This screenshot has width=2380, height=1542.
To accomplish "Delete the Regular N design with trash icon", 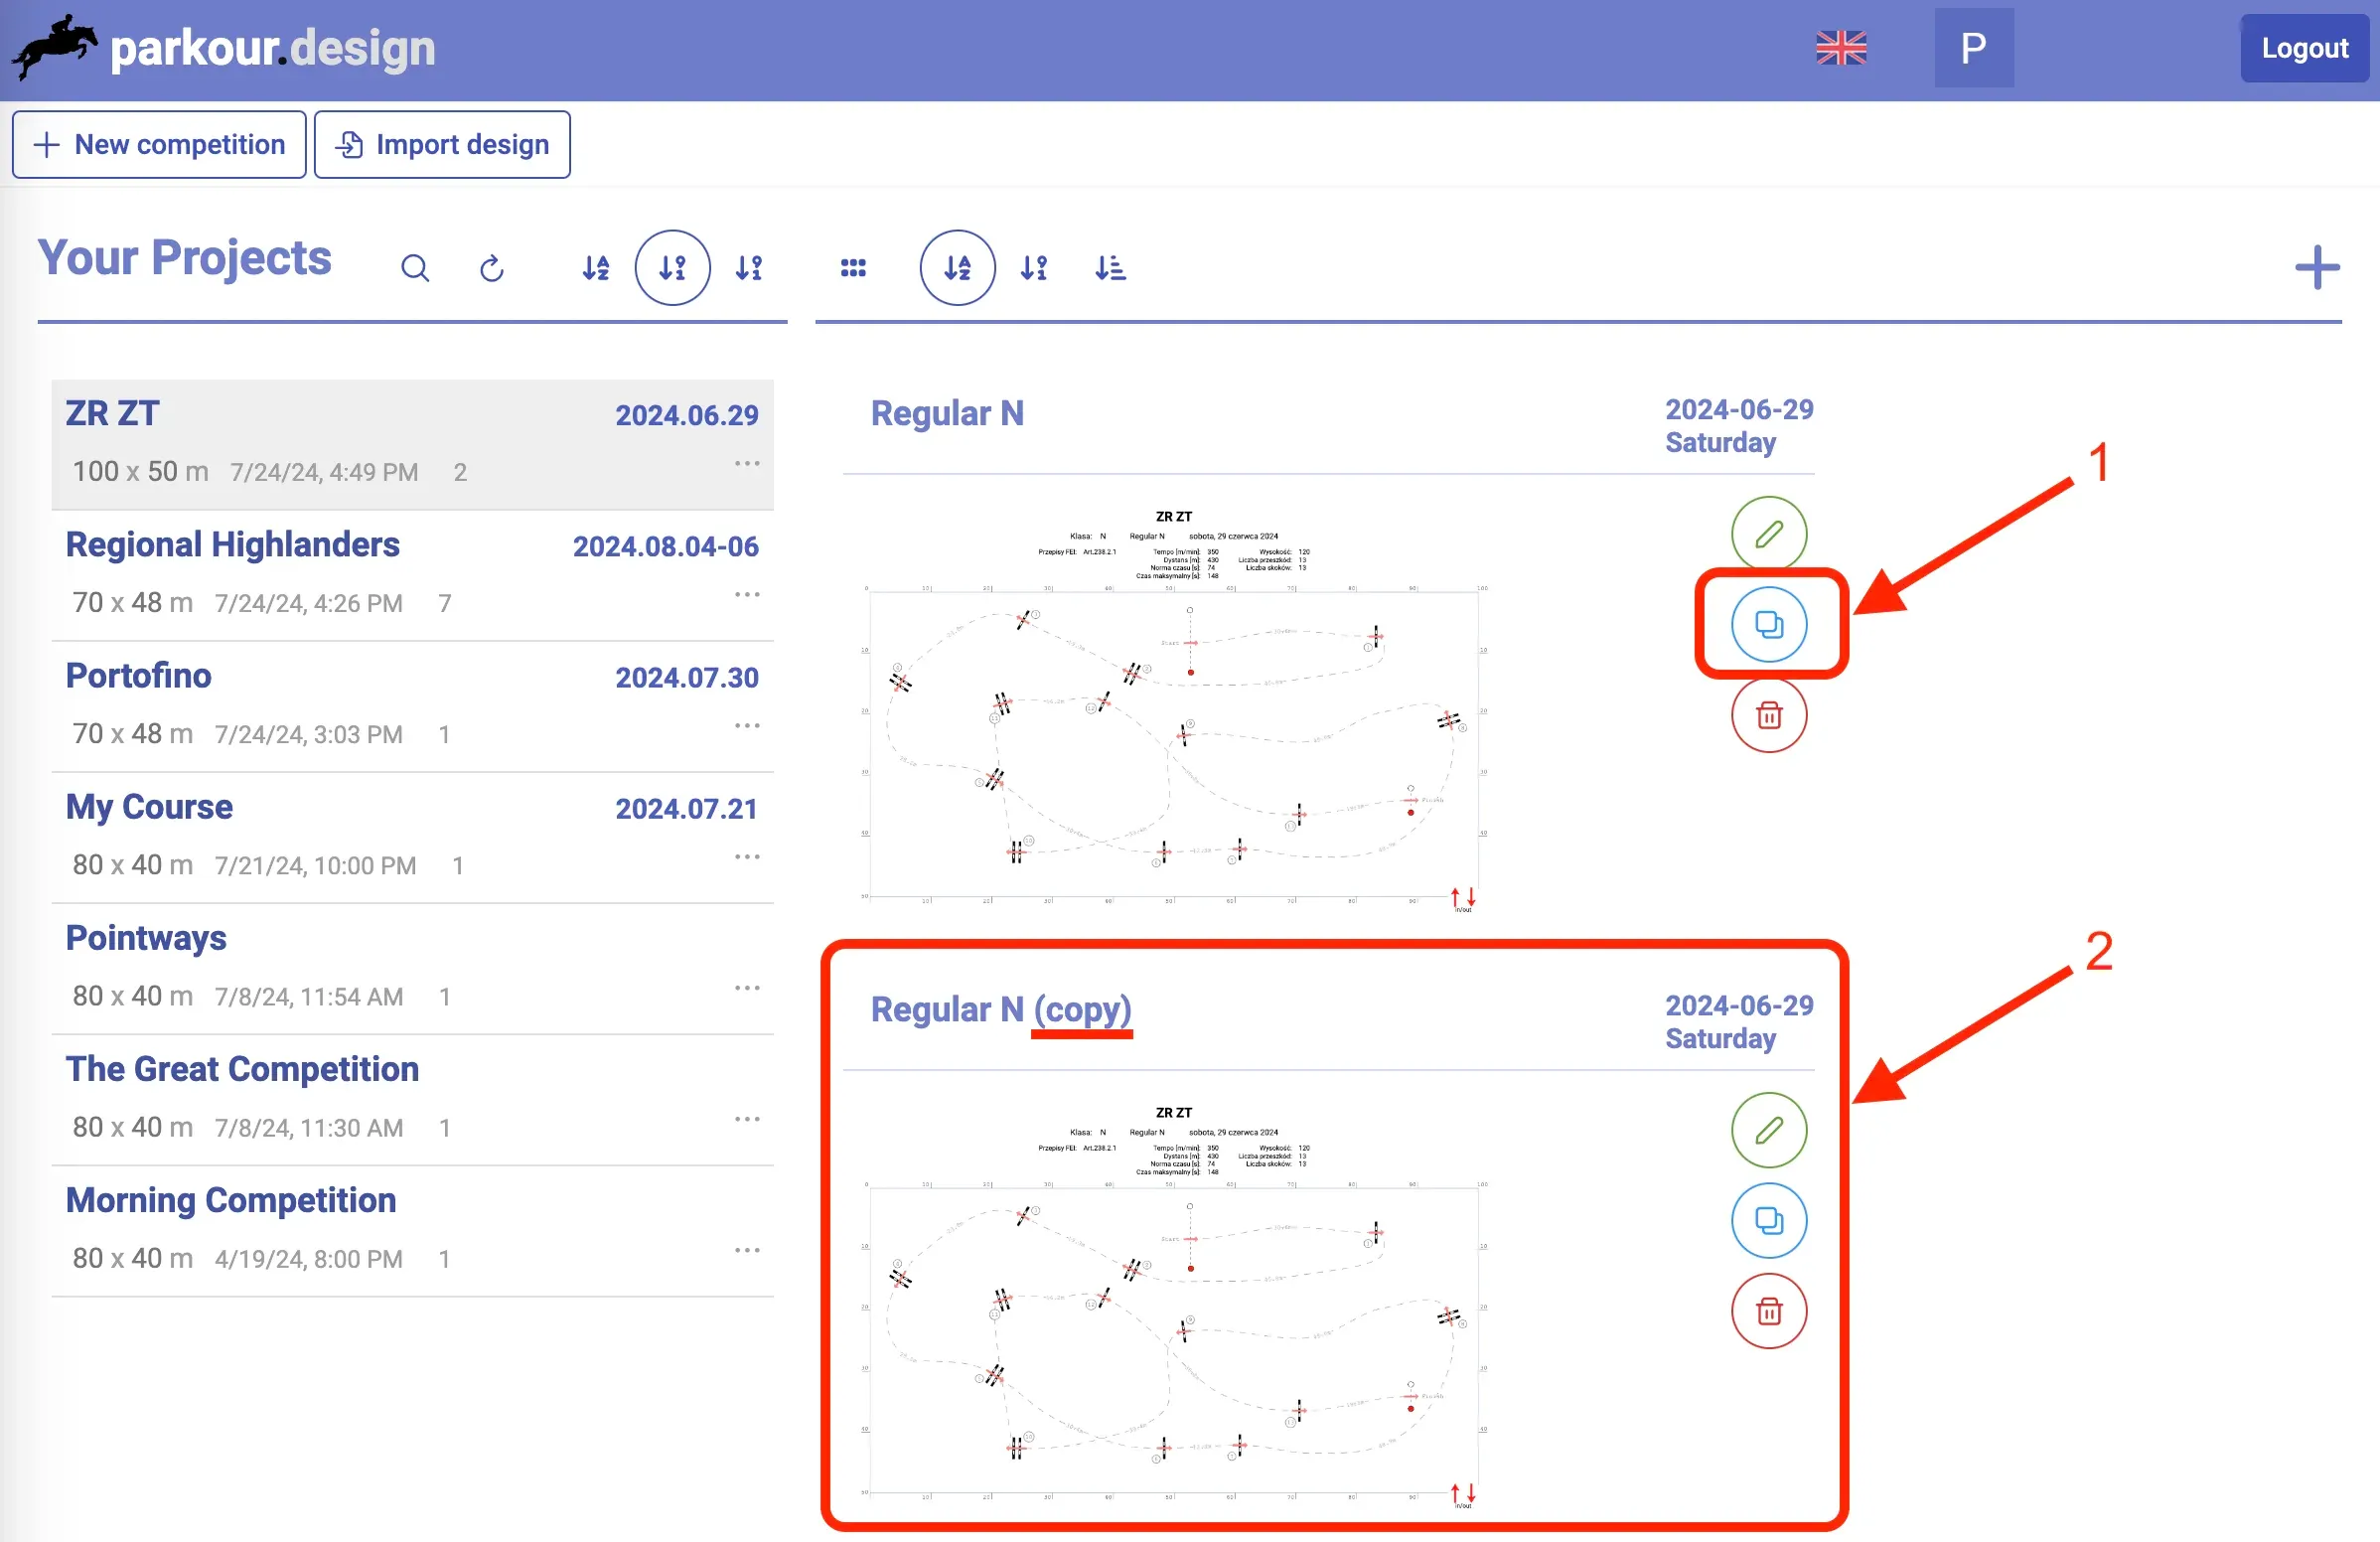I will [x=1768, y=715].
